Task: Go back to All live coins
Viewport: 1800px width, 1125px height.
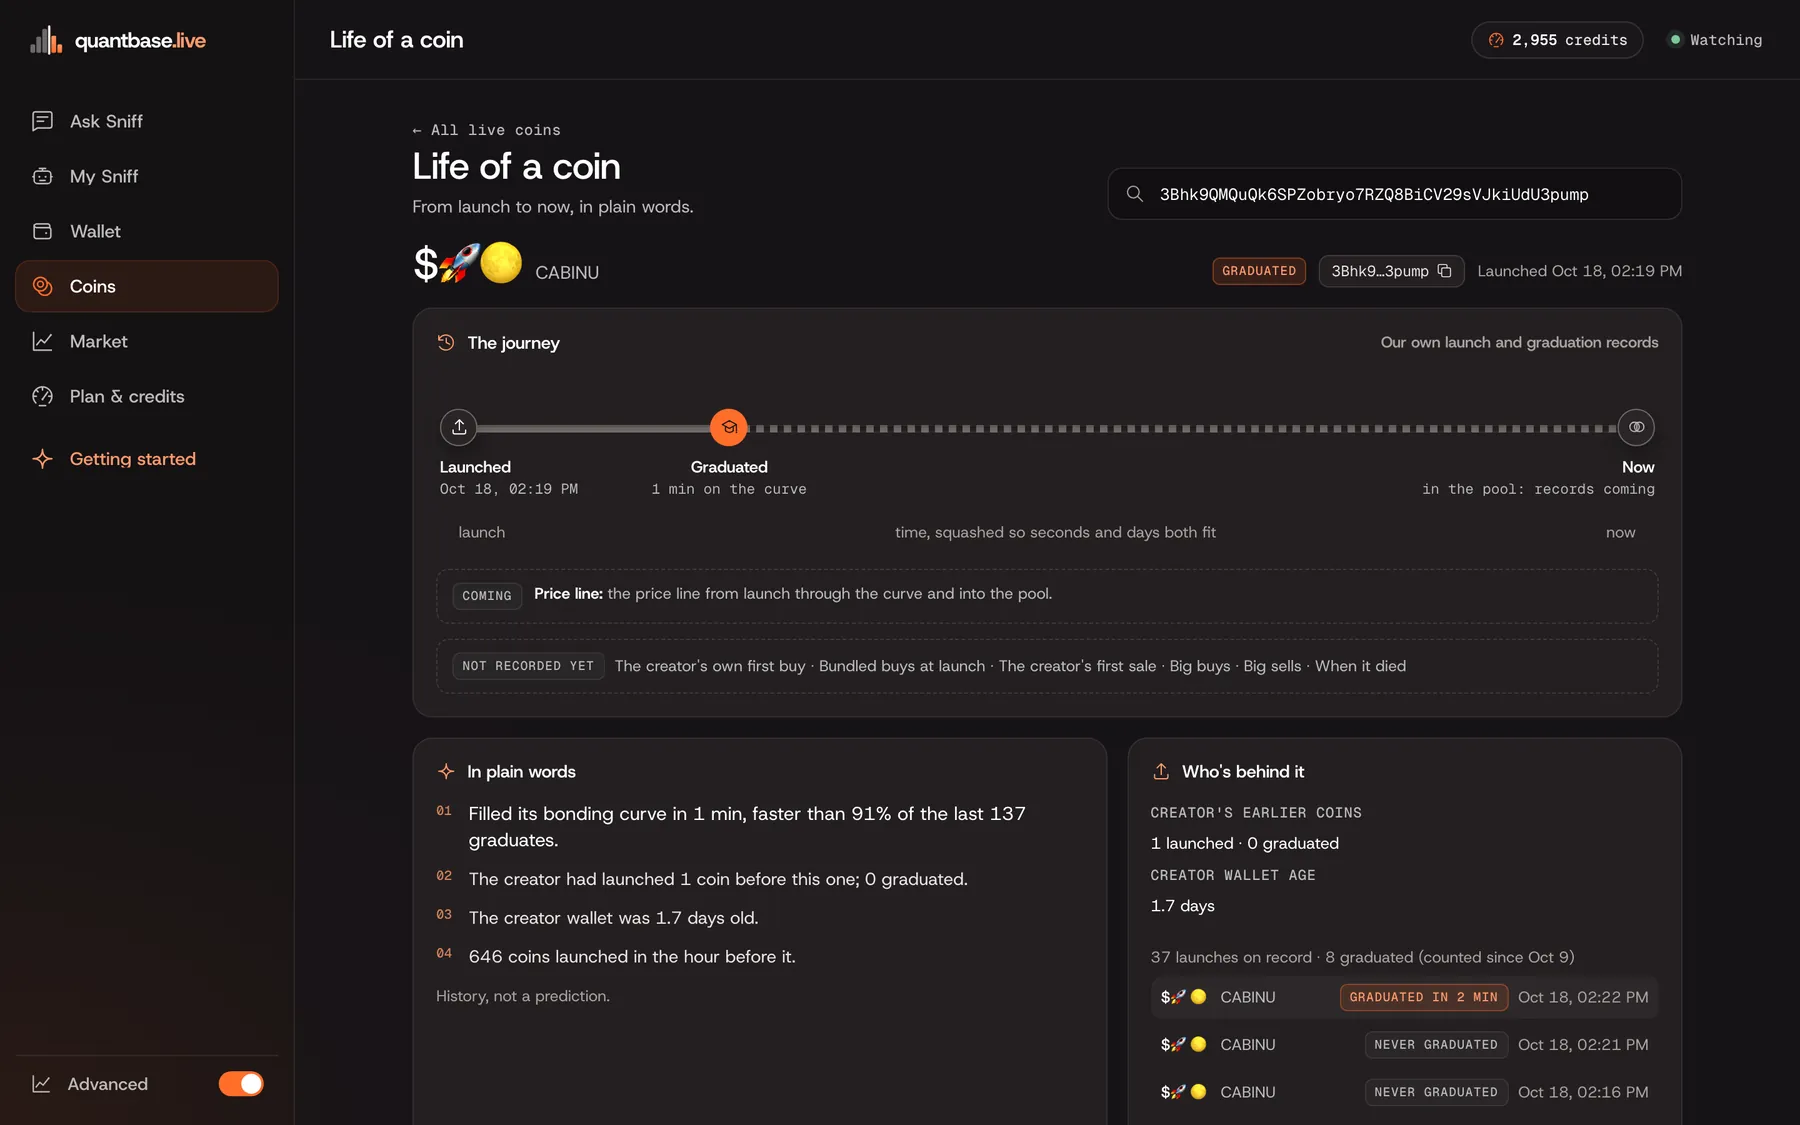Action: coord(487,130)
